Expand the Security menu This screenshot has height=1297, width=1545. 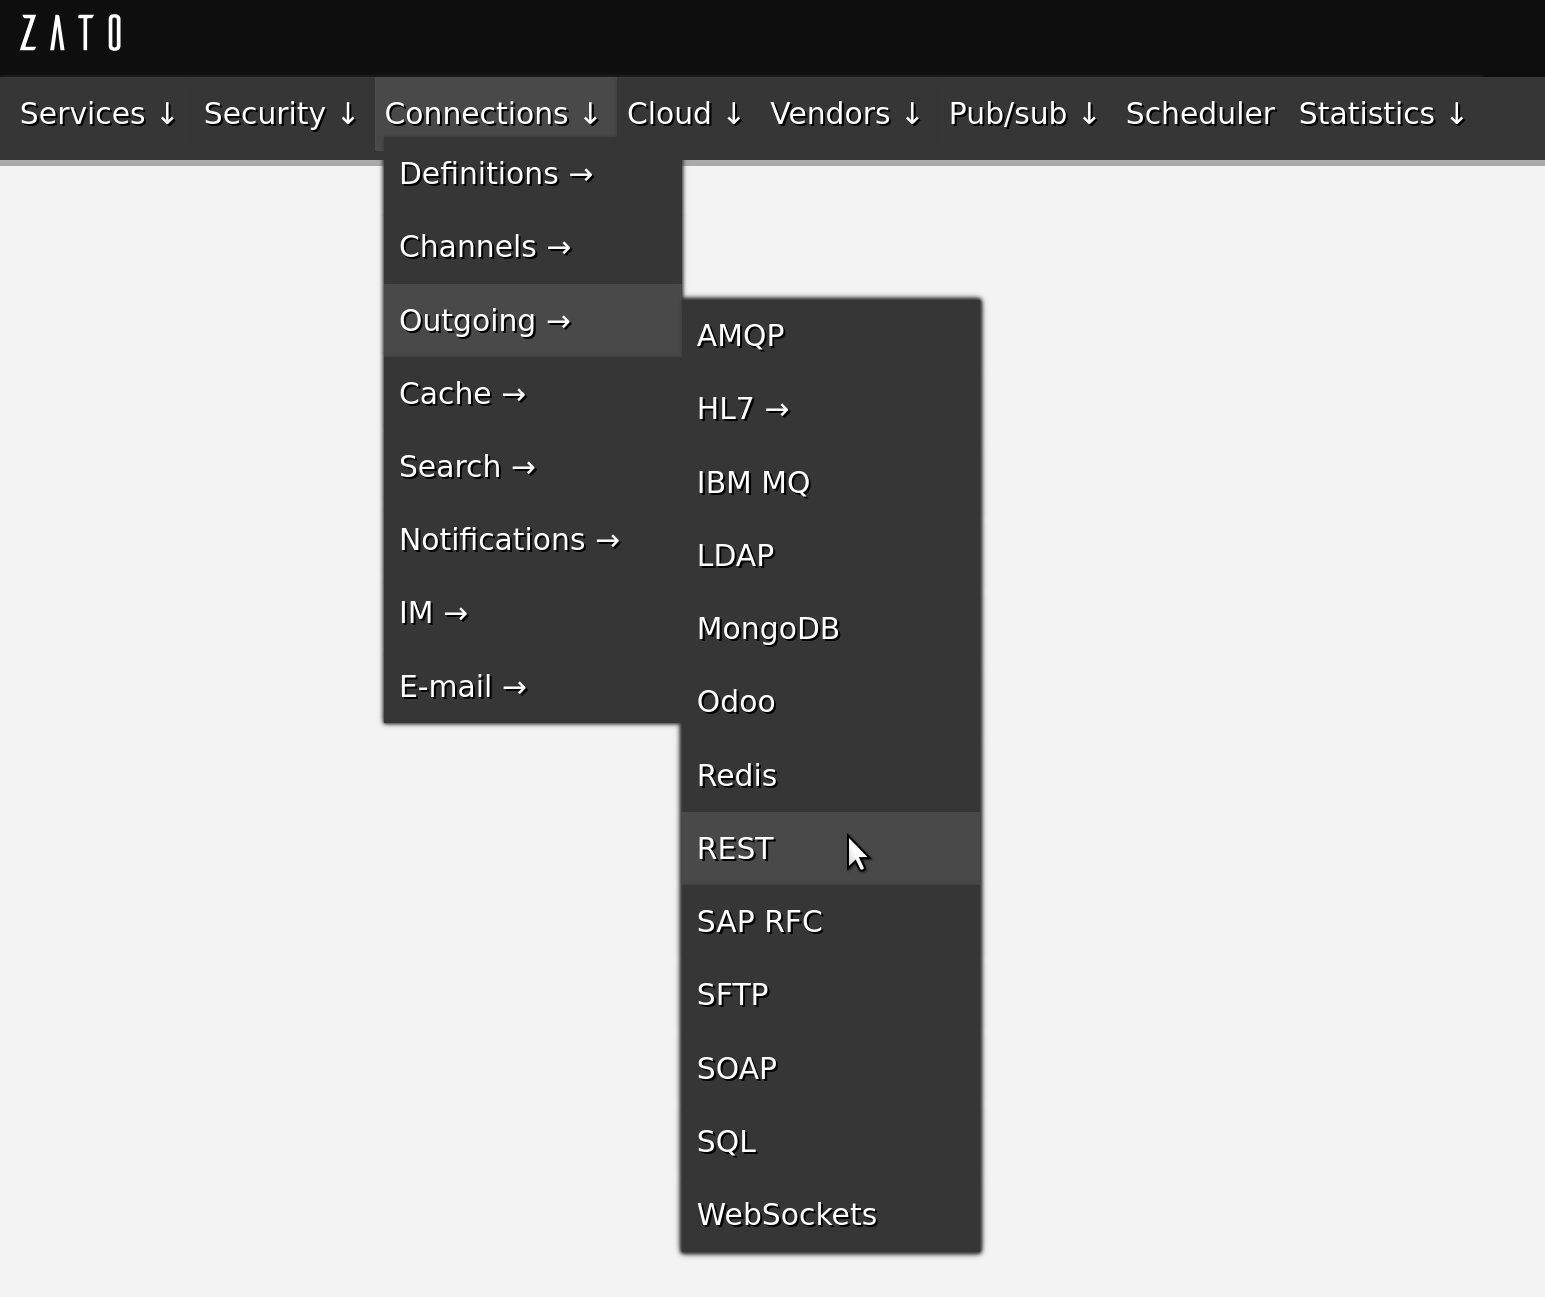pyautogui.click(x=280, y=114)
